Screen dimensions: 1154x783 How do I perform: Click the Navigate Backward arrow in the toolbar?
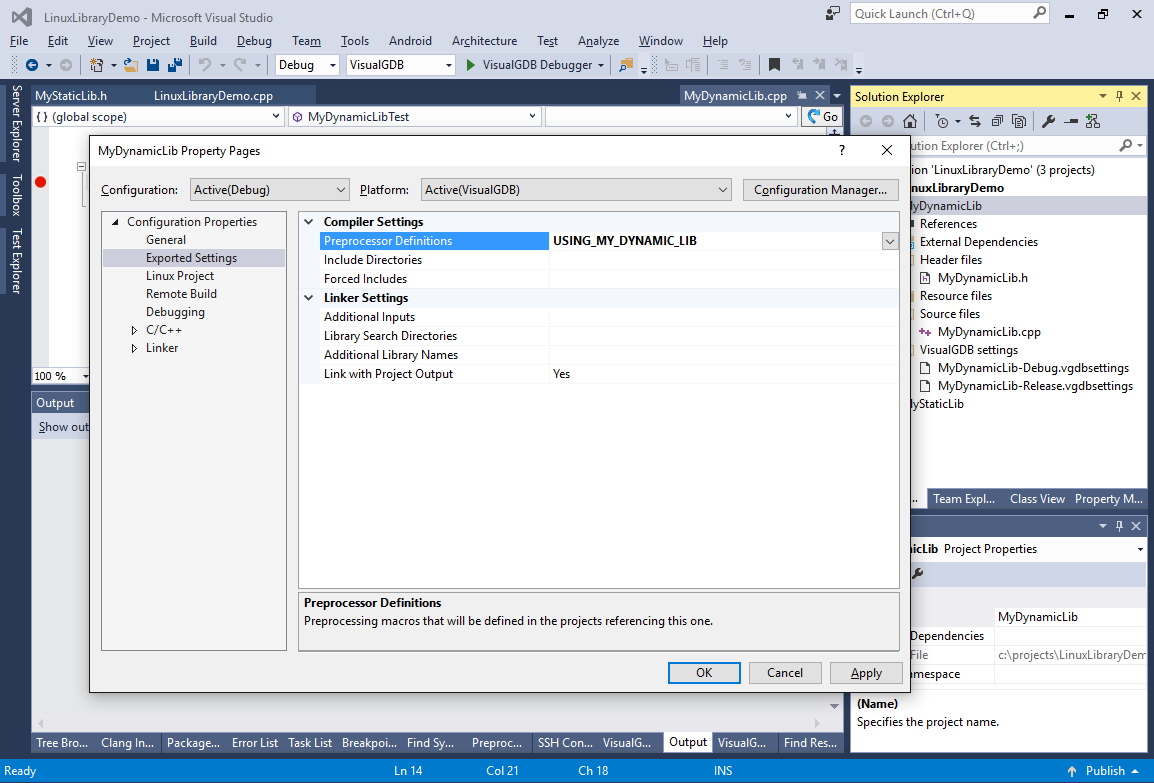pyautogui.click(x=32, y=65)
